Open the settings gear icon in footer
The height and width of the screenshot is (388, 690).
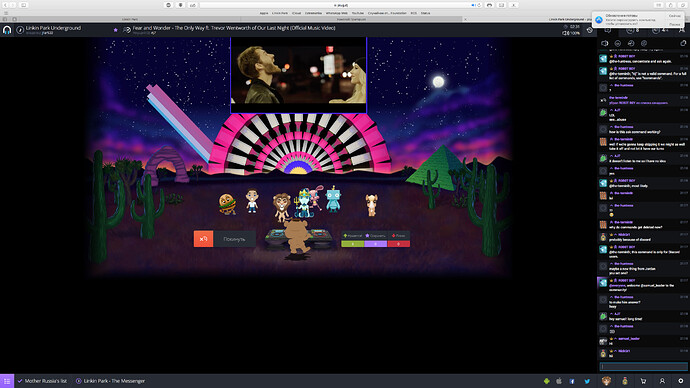(x=680, y=381)
